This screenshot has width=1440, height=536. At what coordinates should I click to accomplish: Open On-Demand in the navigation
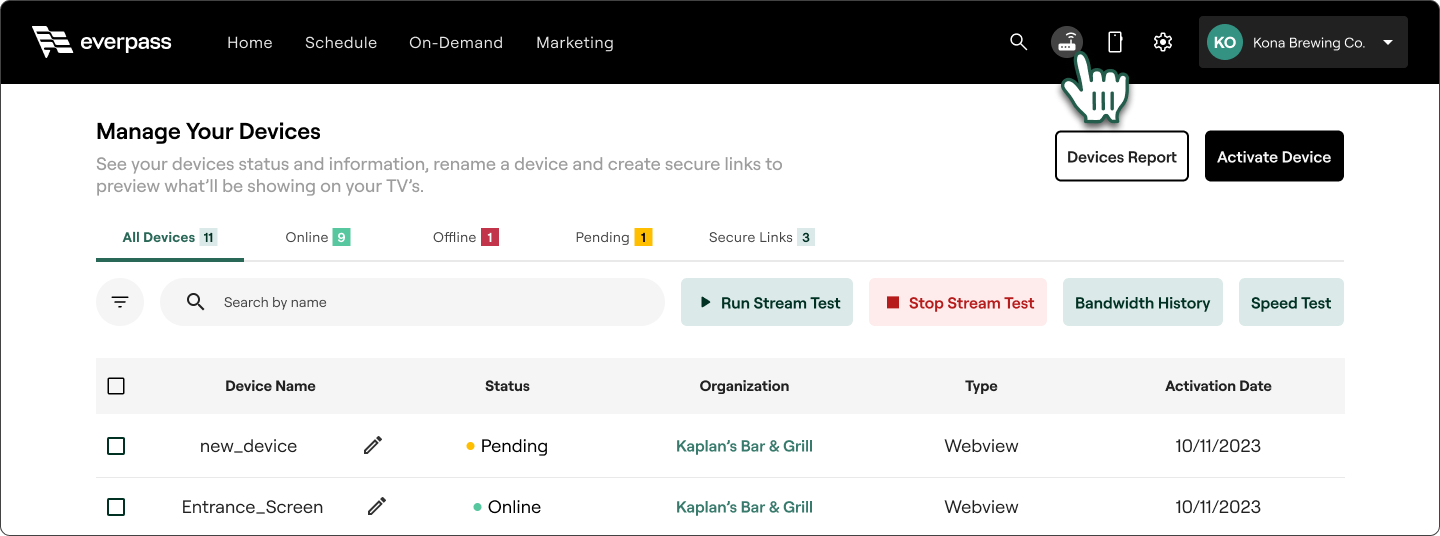[x=456, y=42]
